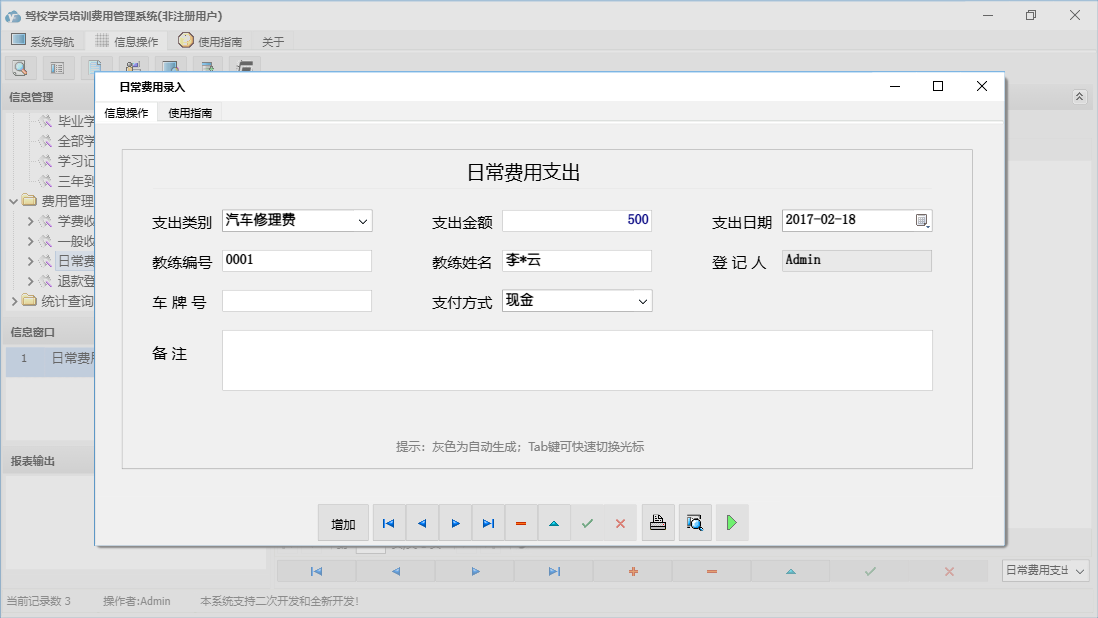The height and width of the screenshot is (618, 1098).
Task: Switch to the 使用指南 tab in dialog
Action: [x=189, y=113]
